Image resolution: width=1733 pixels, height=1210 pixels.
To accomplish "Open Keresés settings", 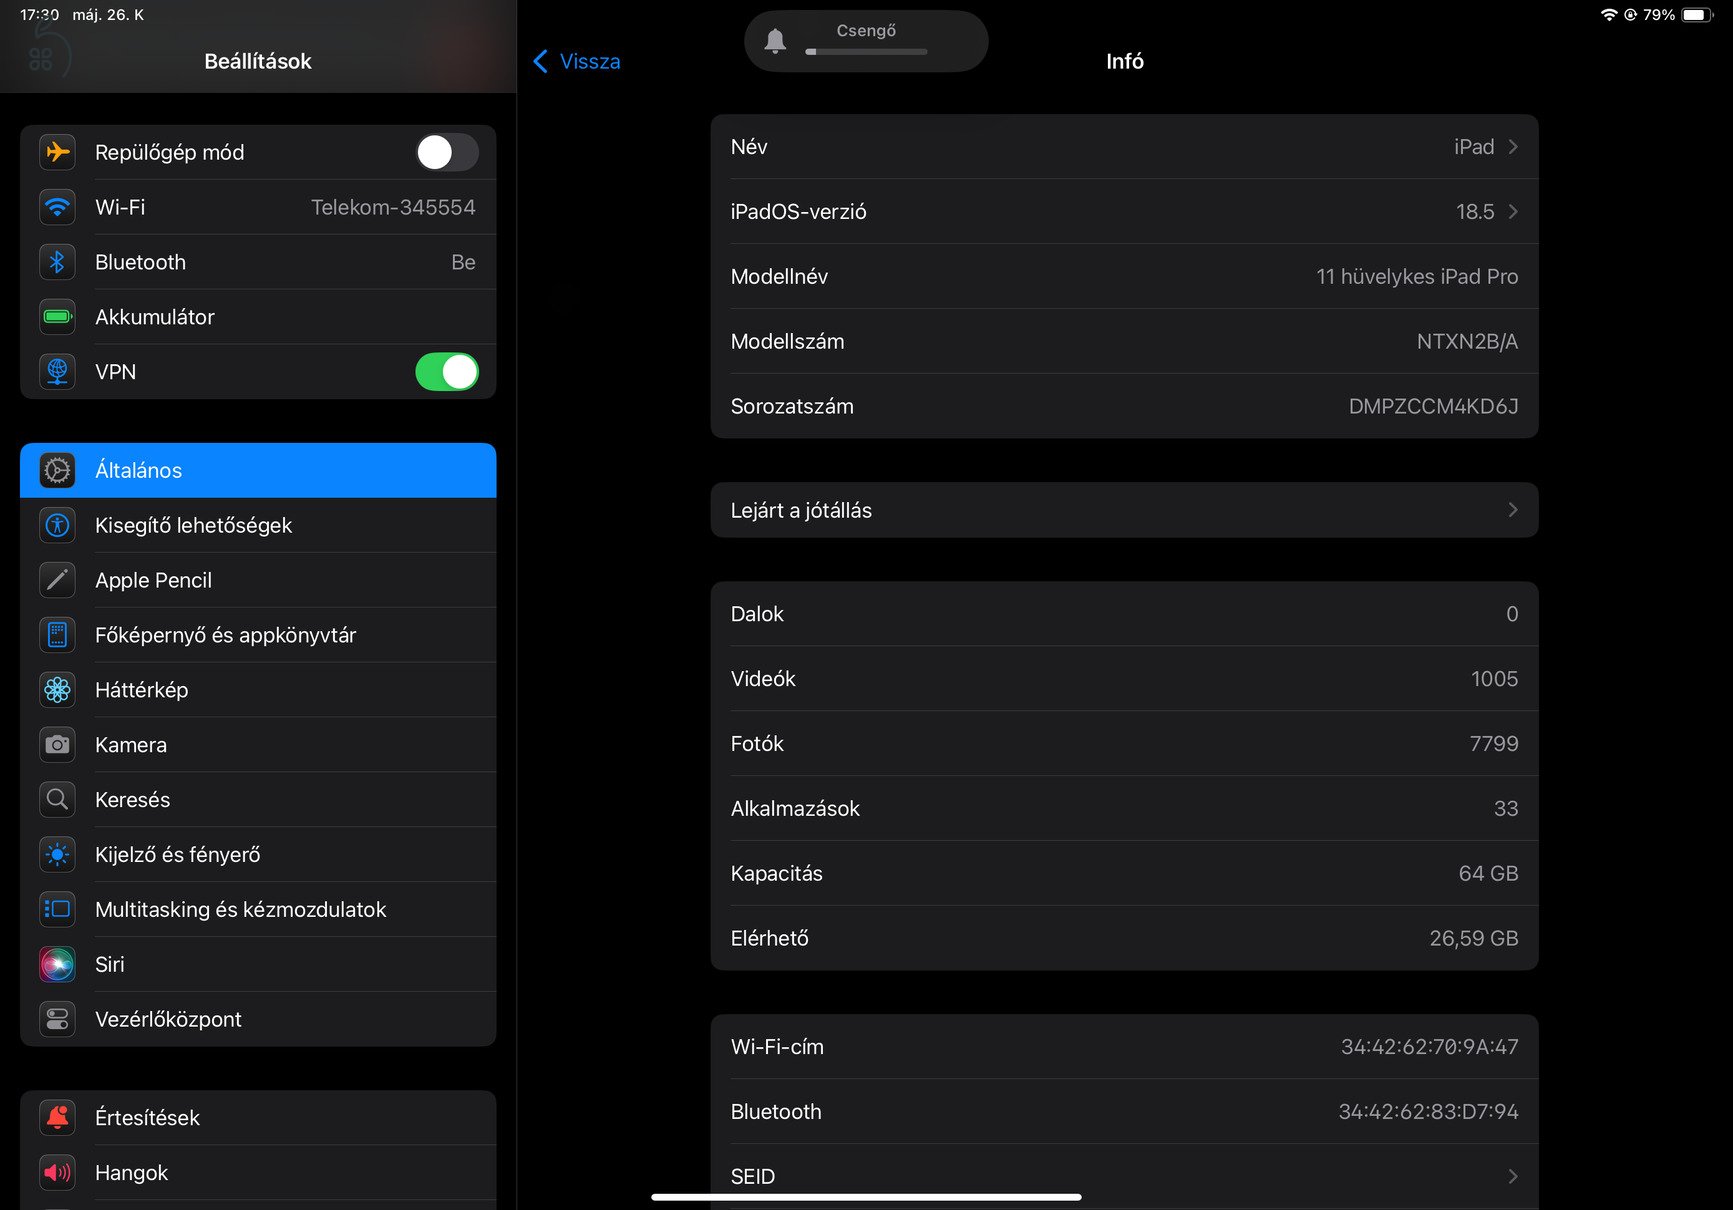I will click(x=258, y=800).
